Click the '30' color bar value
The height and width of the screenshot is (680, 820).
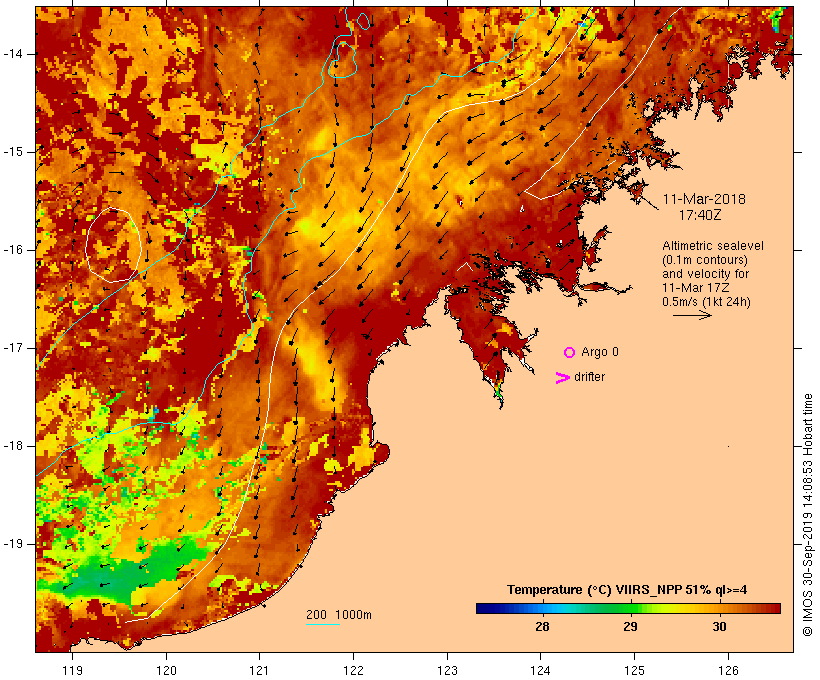pos(719,626)
